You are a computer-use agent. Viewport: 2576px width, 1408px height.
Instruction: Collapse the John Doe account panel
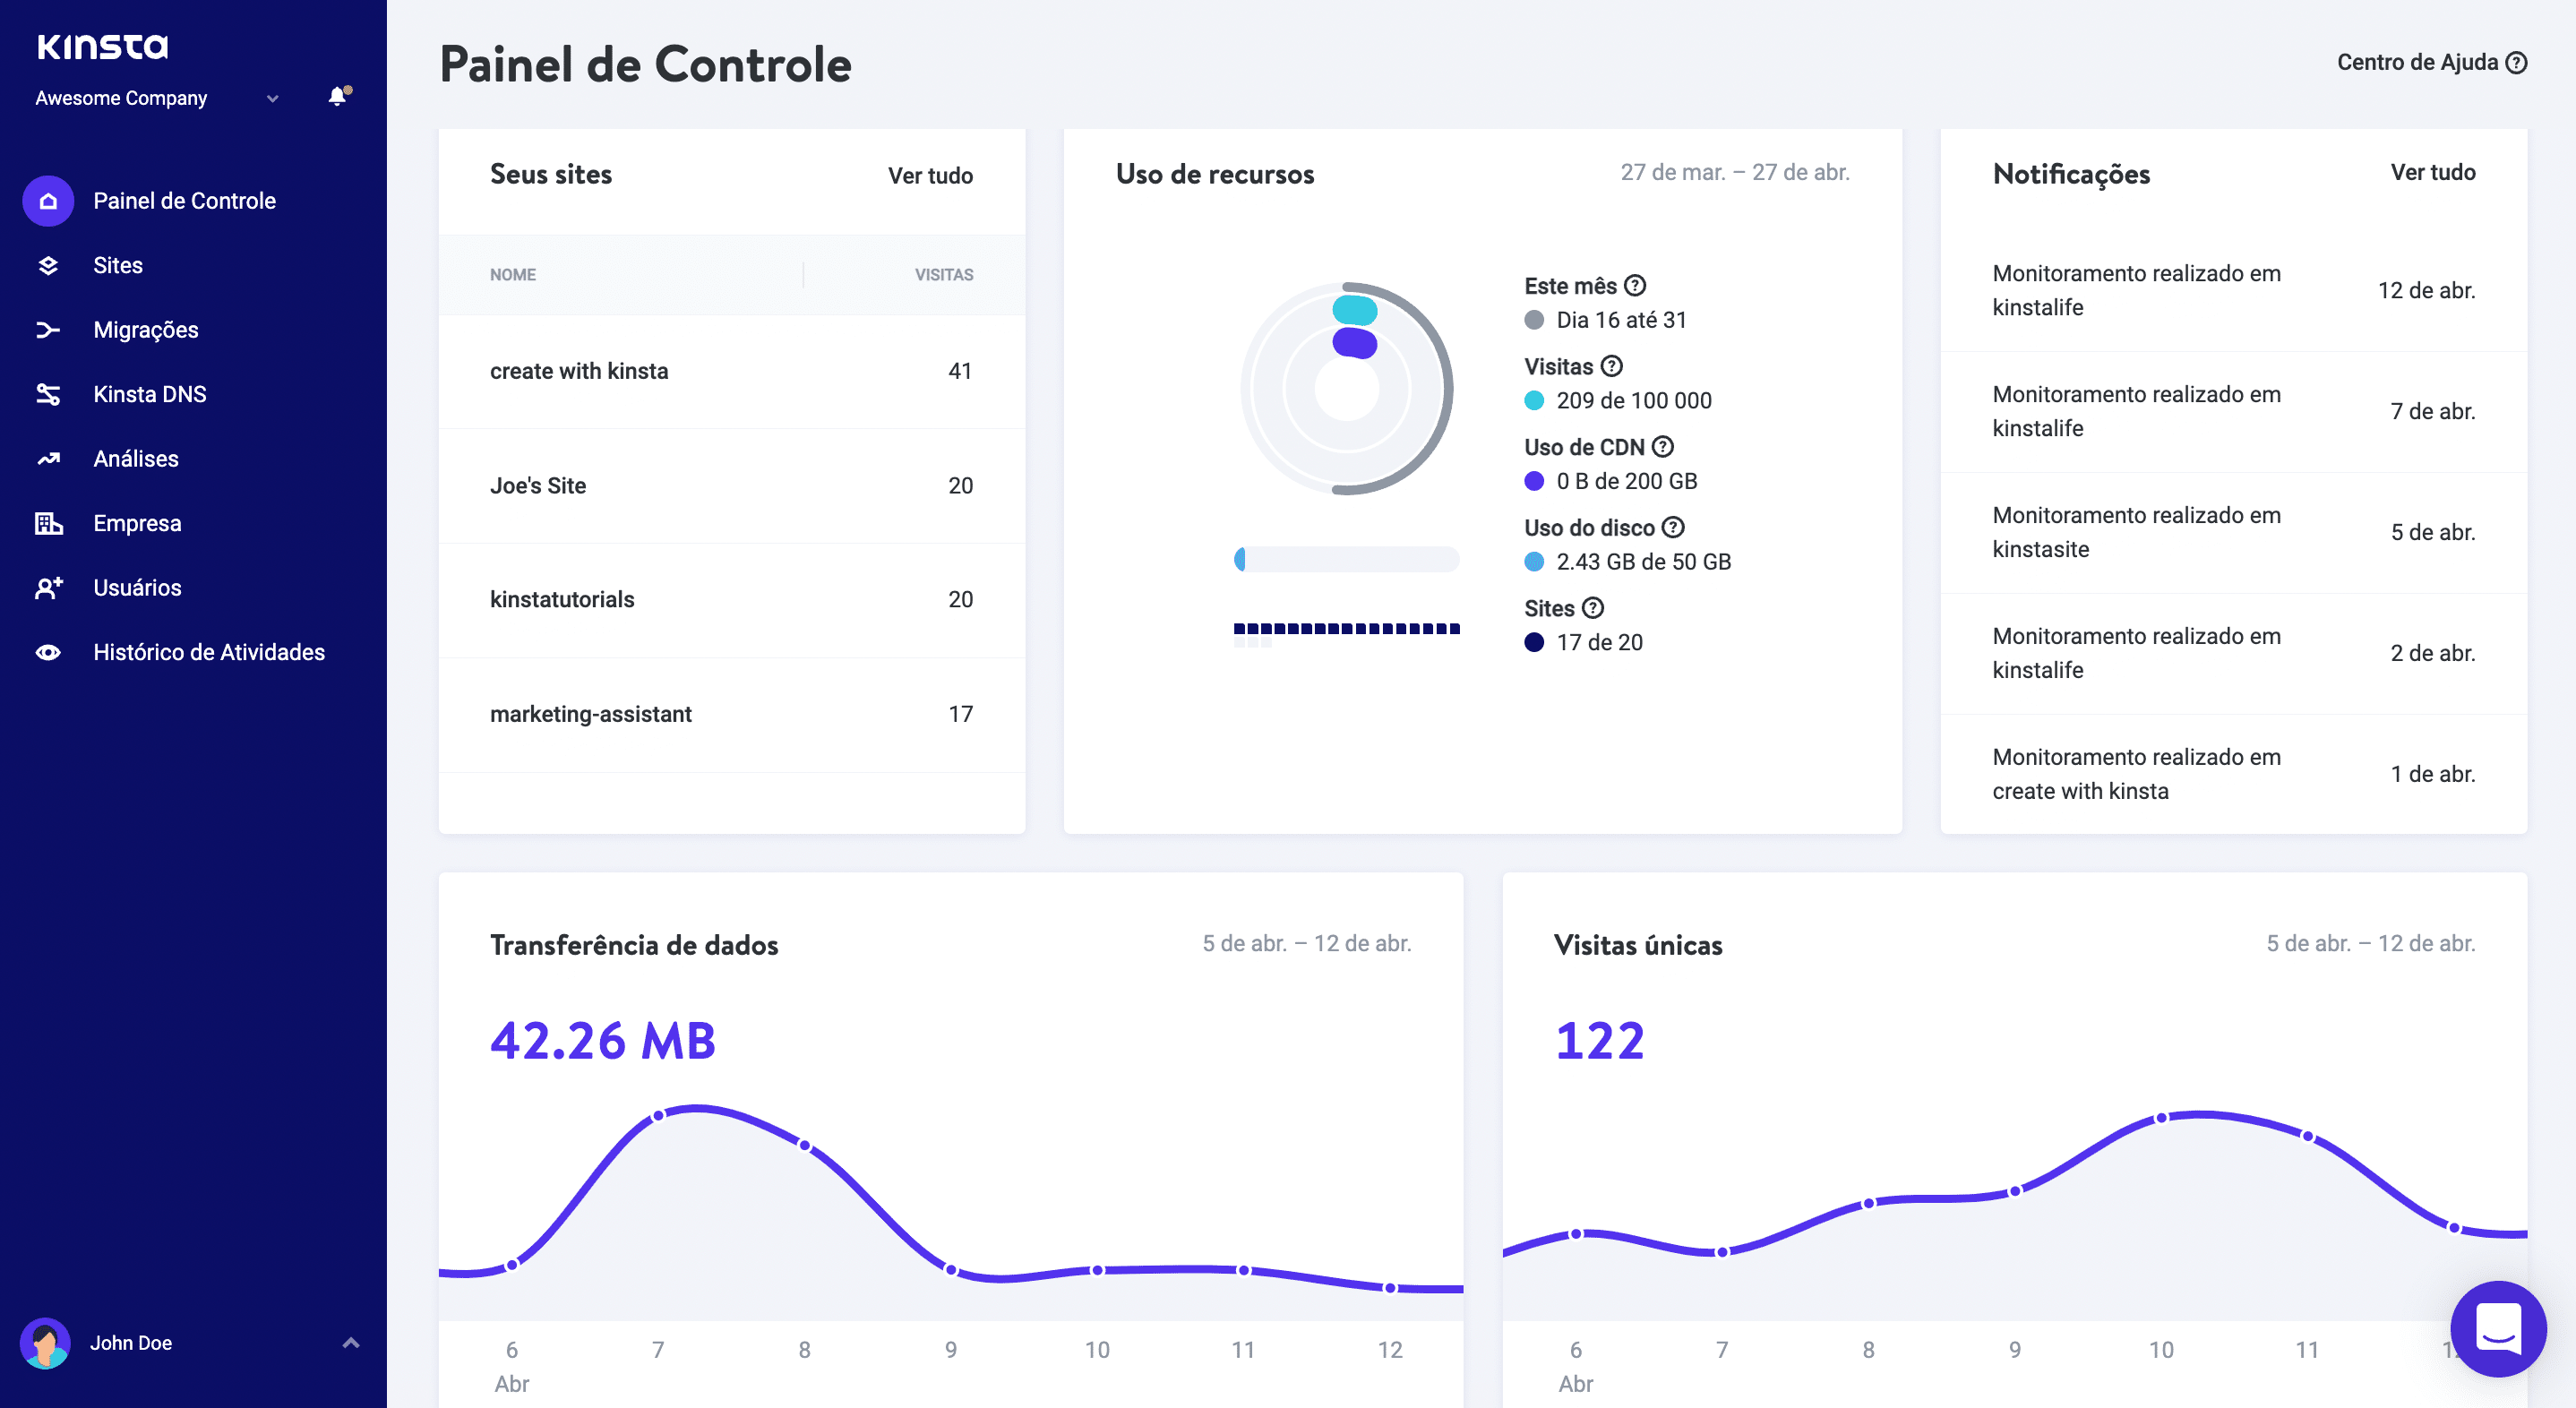(349, 1343)
